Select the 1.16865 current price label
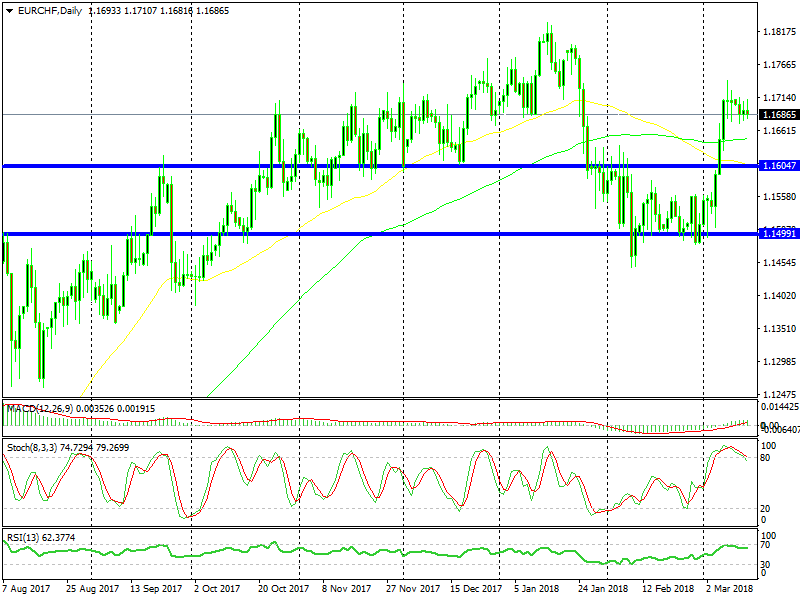This screenshot has width=800, height=600. 779,115
